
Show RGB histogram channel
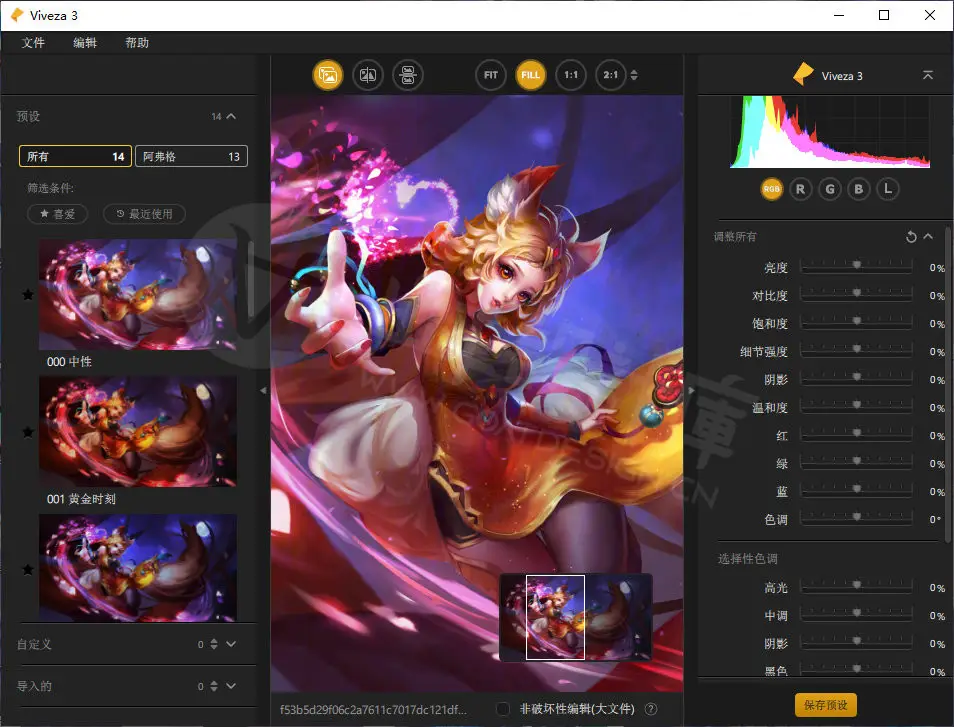[x=771, y=189]
